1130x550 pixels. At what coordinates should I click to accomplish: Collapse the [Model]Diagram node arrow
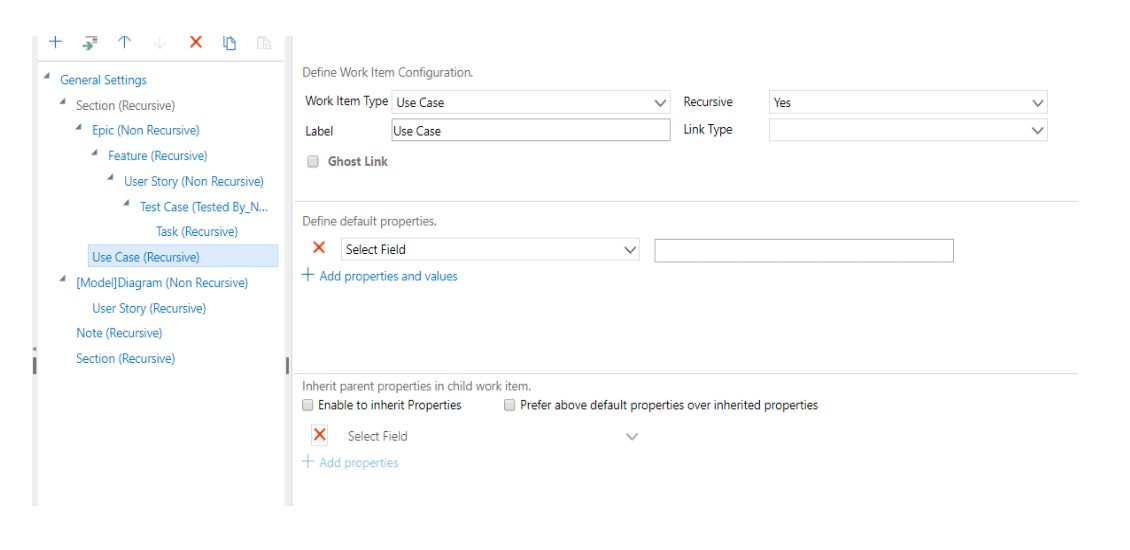tap(63, 279)
